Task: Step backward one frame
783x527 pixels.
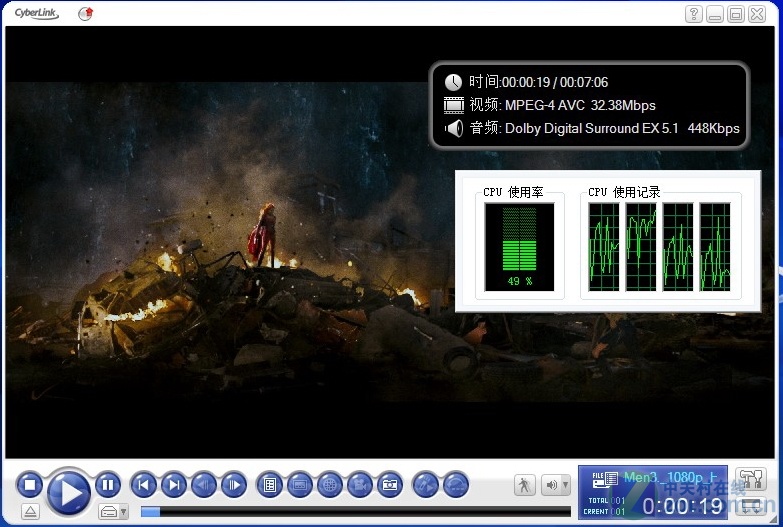Action: 204,485
